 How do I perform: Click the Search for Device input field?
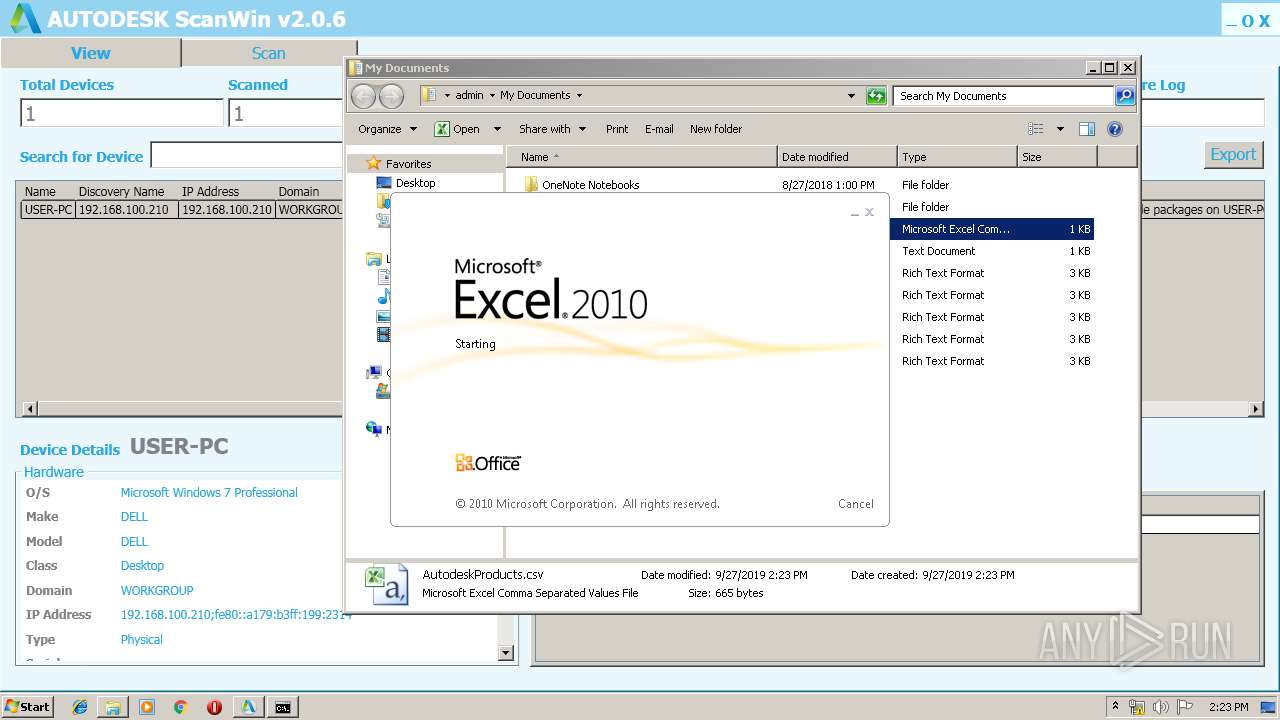[246, 155]
